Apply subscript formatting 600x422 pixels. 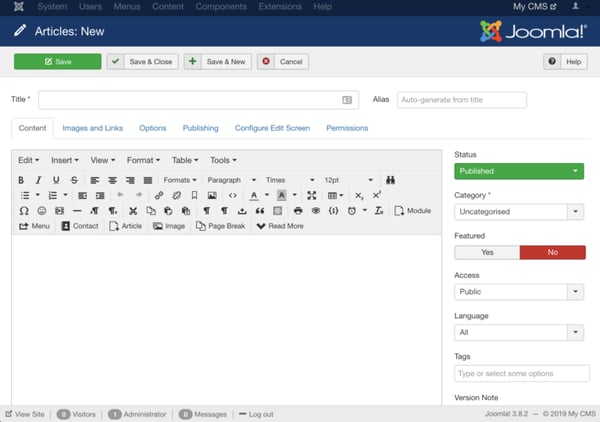tap(359, 196)
